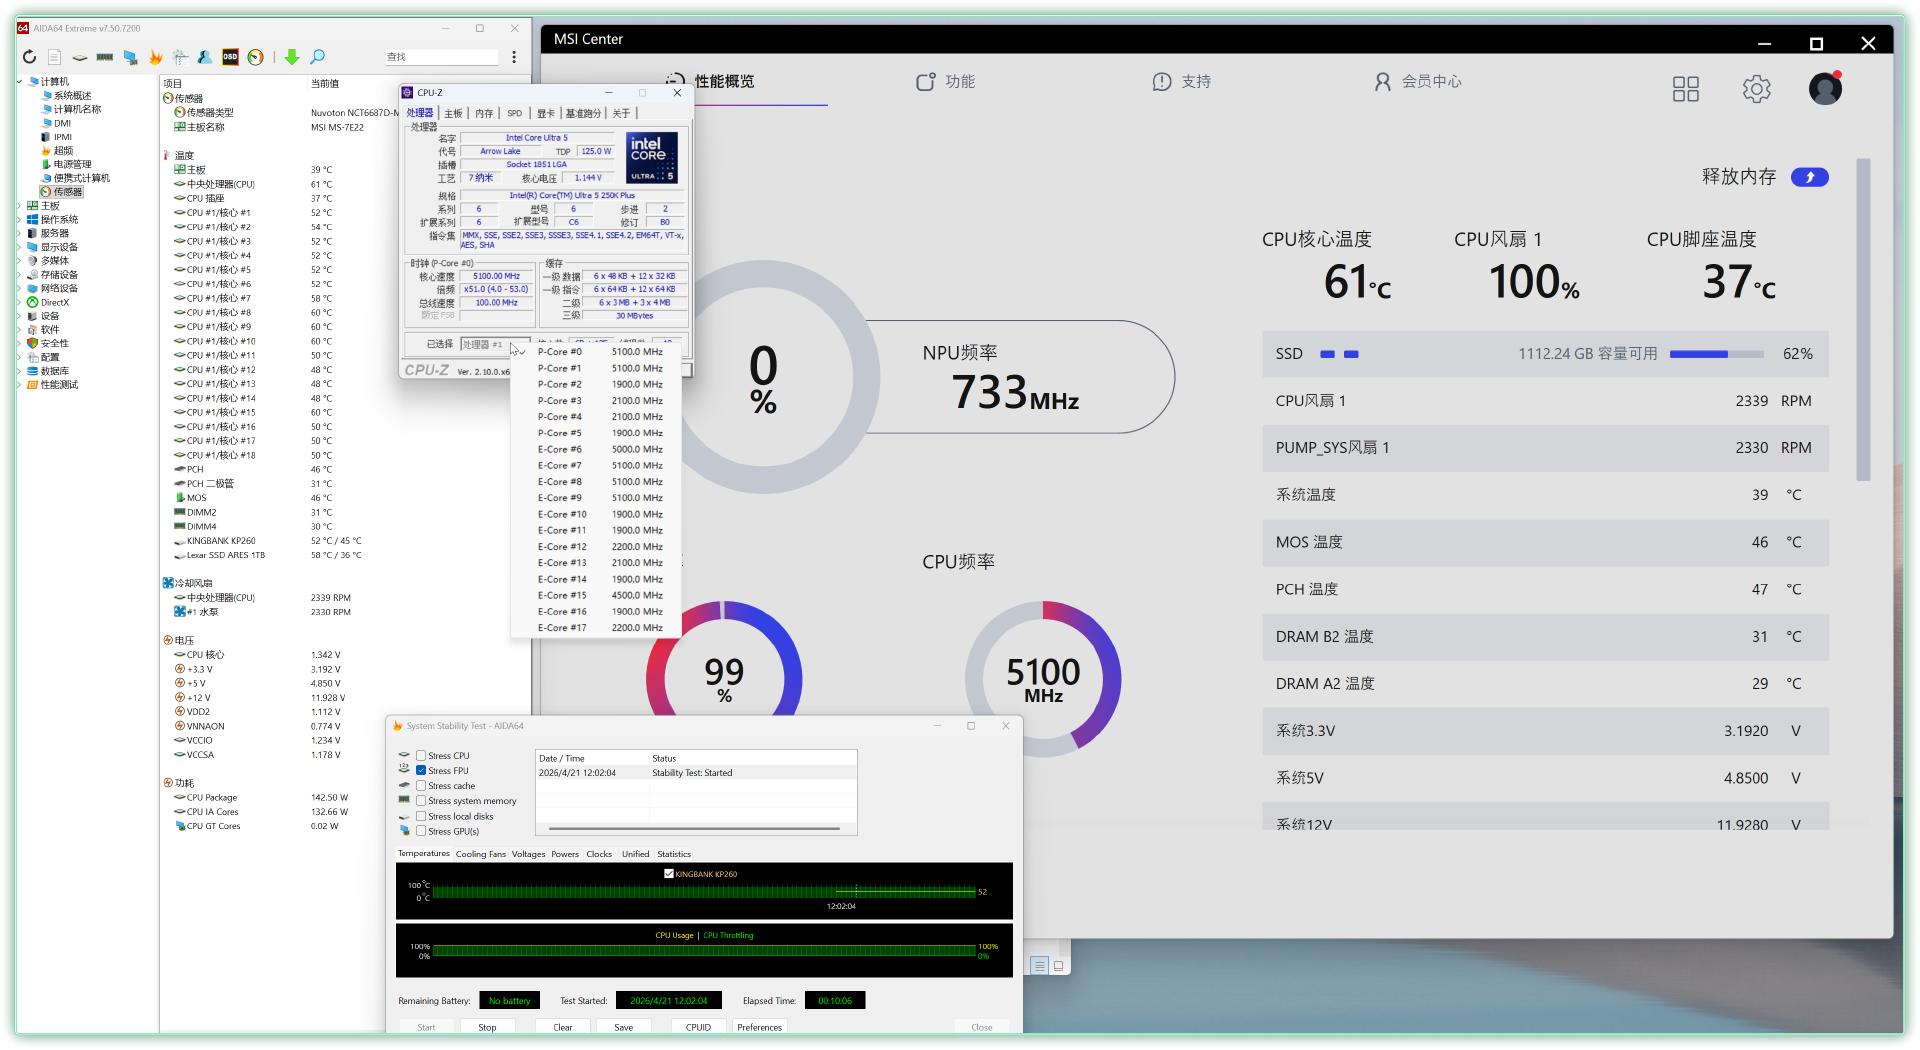Screen dimensions: 1920x1050
Task: Enable the Stress cache checkbox
Action: [421, 786]
